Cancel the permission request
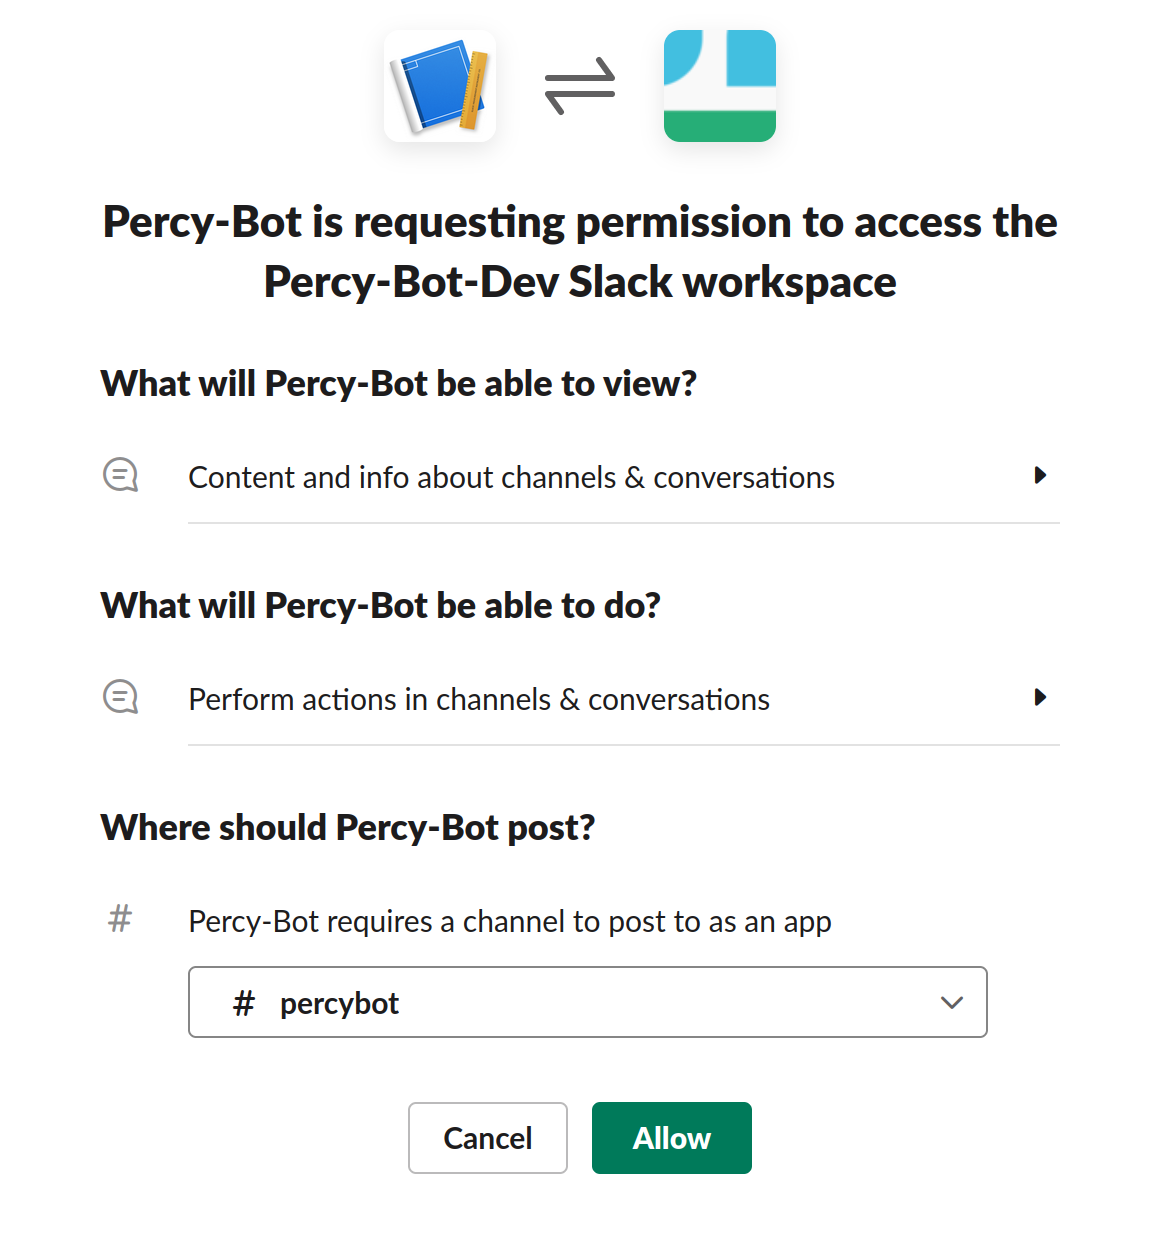The width and height of the screenshot is (1174, 1256). (488, 1138)
